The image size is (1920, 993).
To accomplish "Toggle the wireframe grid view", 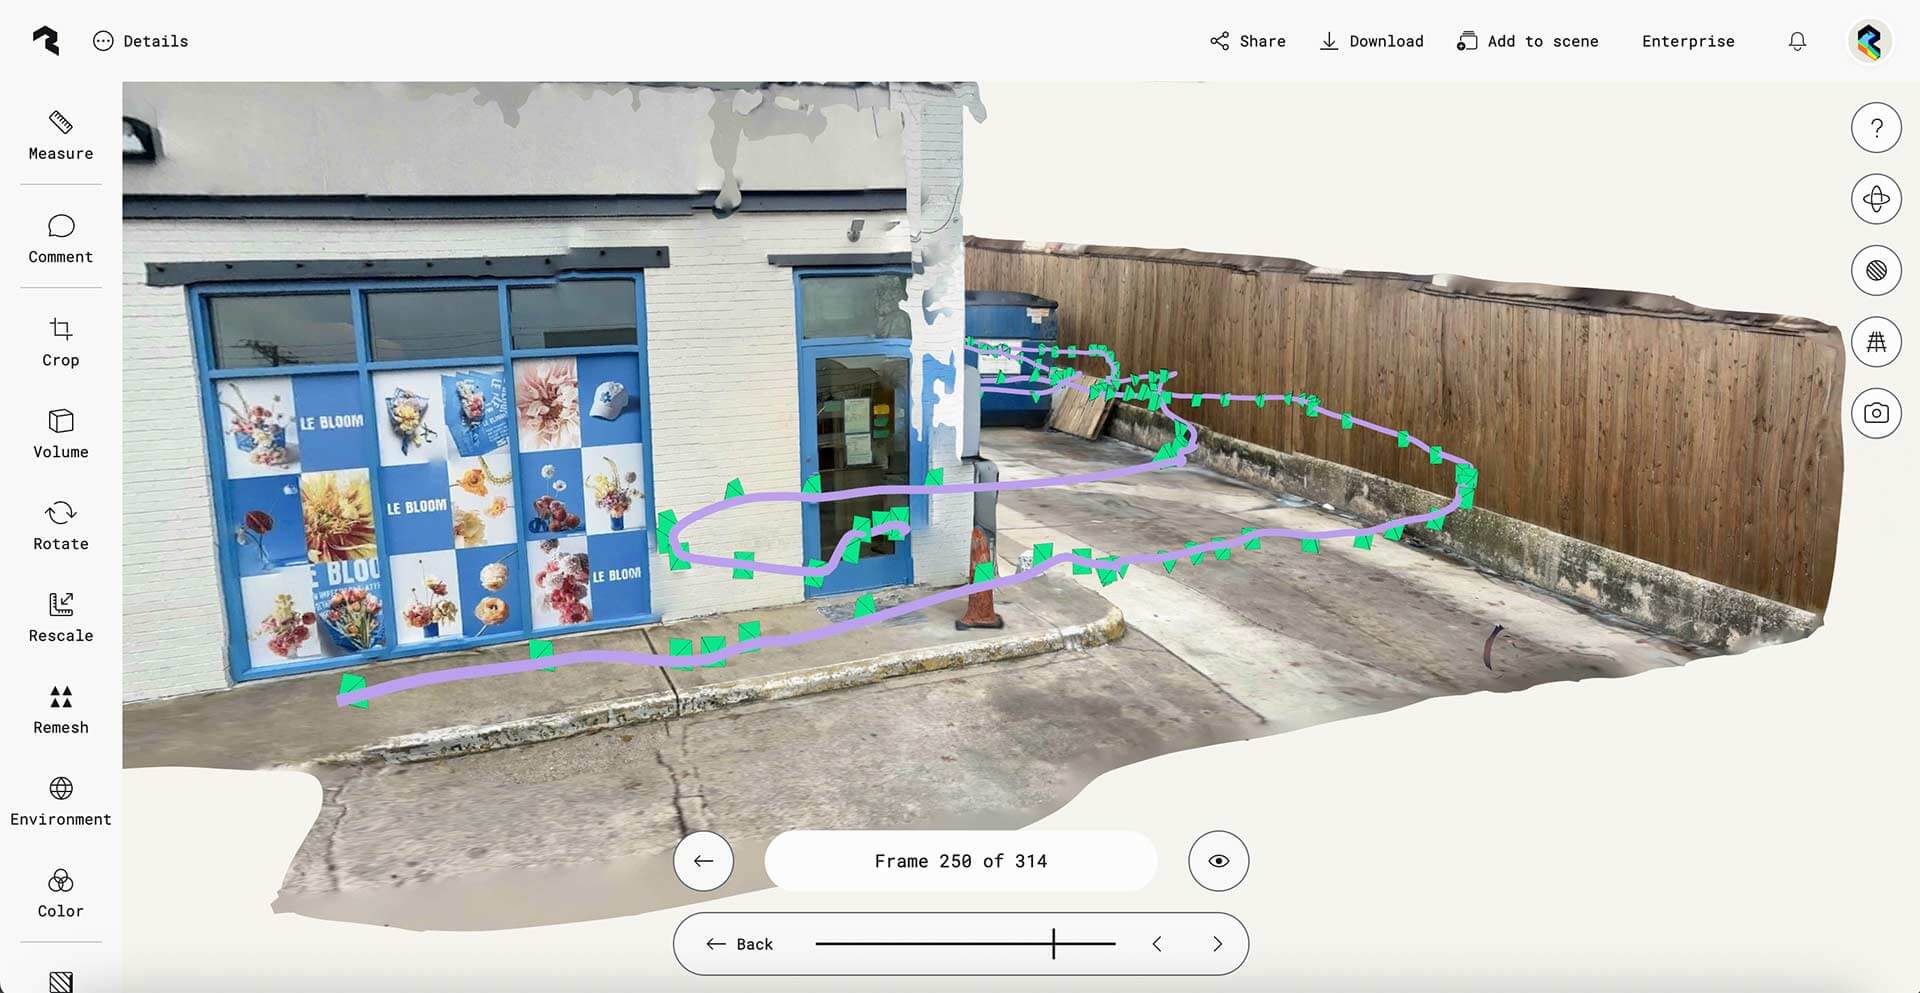I will pyautogui.click(x=1877, y=341).
